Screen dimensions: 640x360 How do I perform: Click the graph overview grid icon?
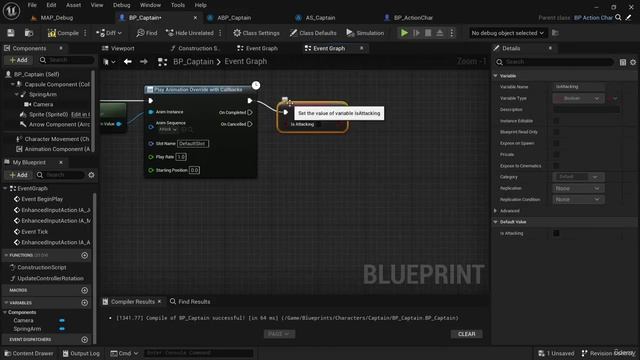click(162, 62)
